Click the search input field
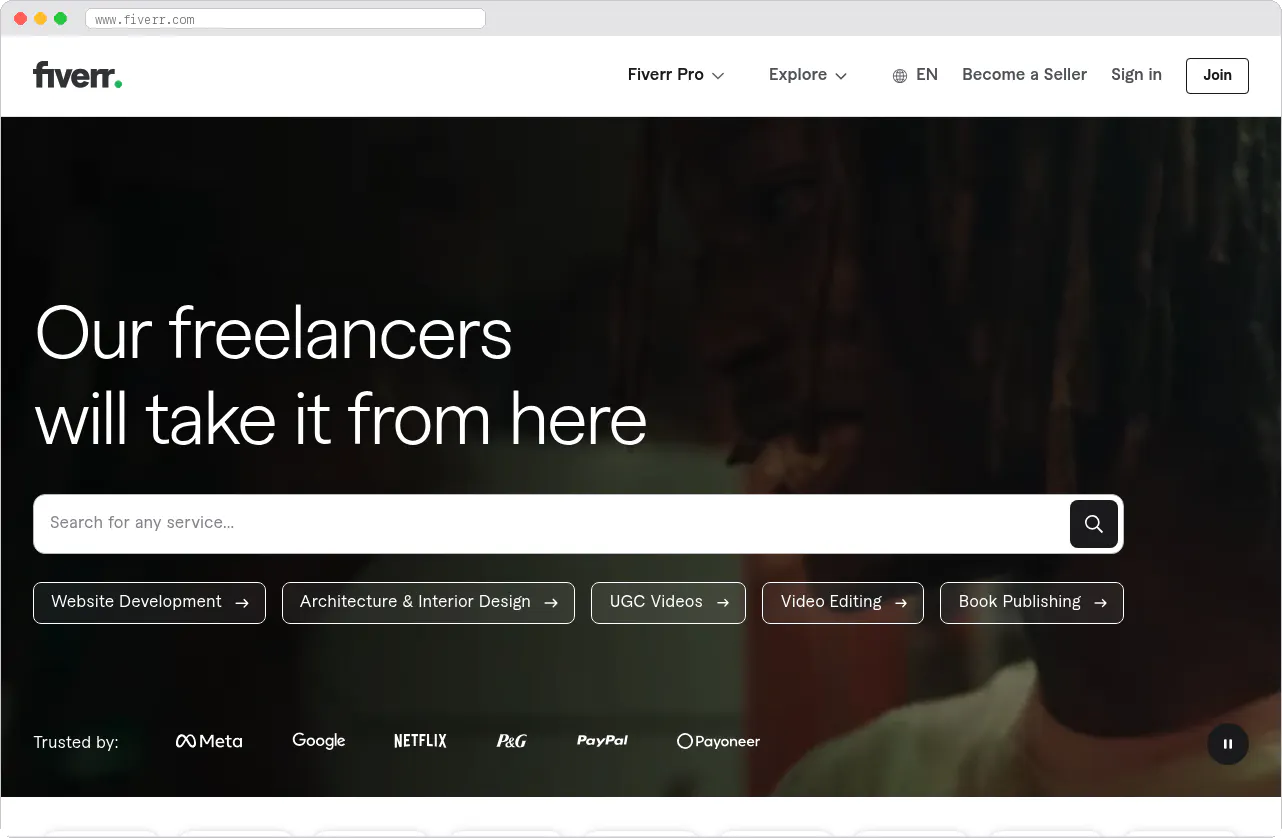The width and height of the screenshot is (1282, 838). [x=400, y=523]
